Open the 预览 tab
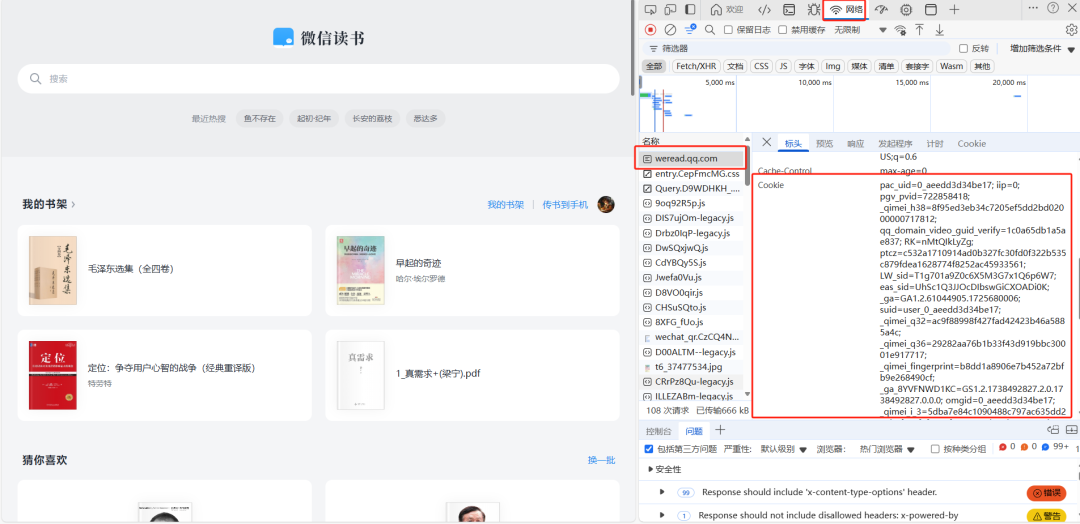The width and height of the screenshot is (1080, 524). [824, 143]
